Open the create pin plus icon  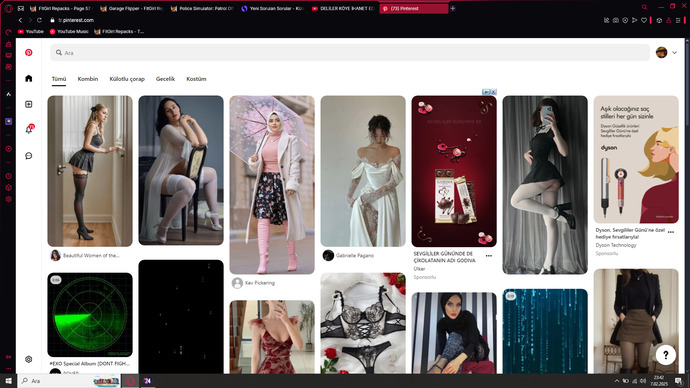pyautogui.click(x=29, y=104)
